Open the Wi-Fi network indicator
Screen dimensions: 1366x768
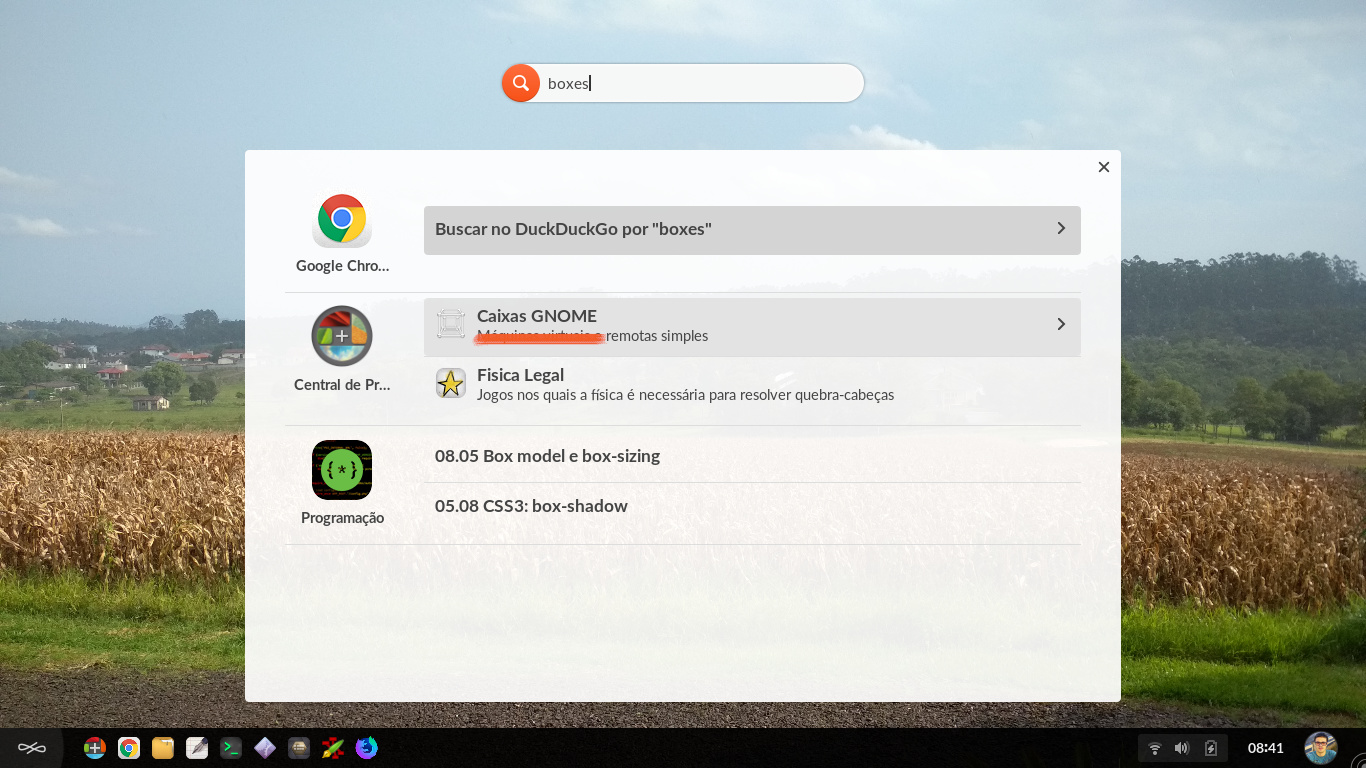click(1154, 748)
